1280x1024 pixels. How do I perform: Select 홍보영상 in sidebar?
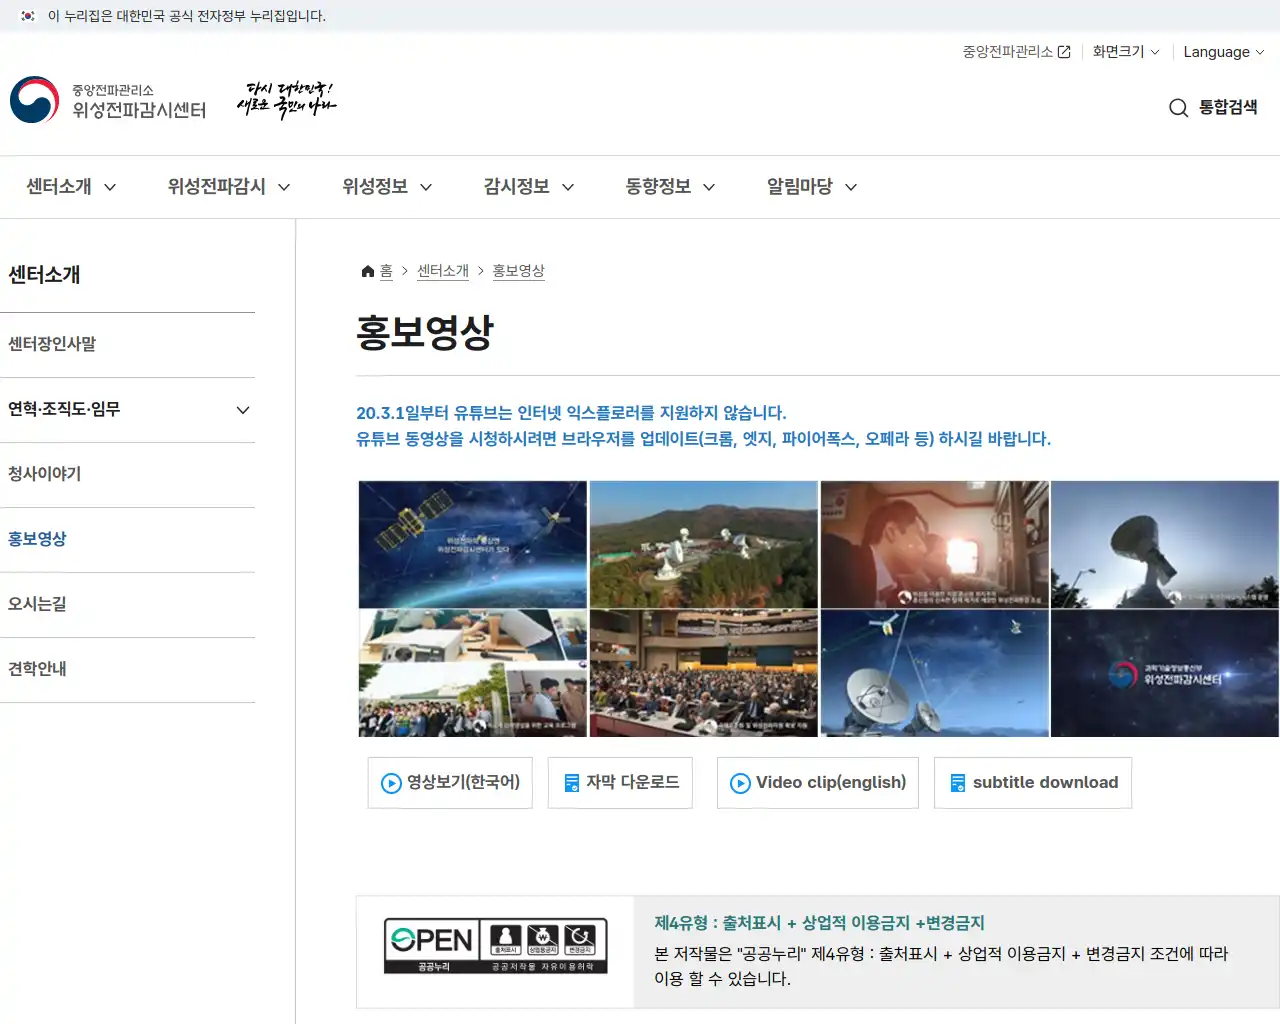pos(127,539)
